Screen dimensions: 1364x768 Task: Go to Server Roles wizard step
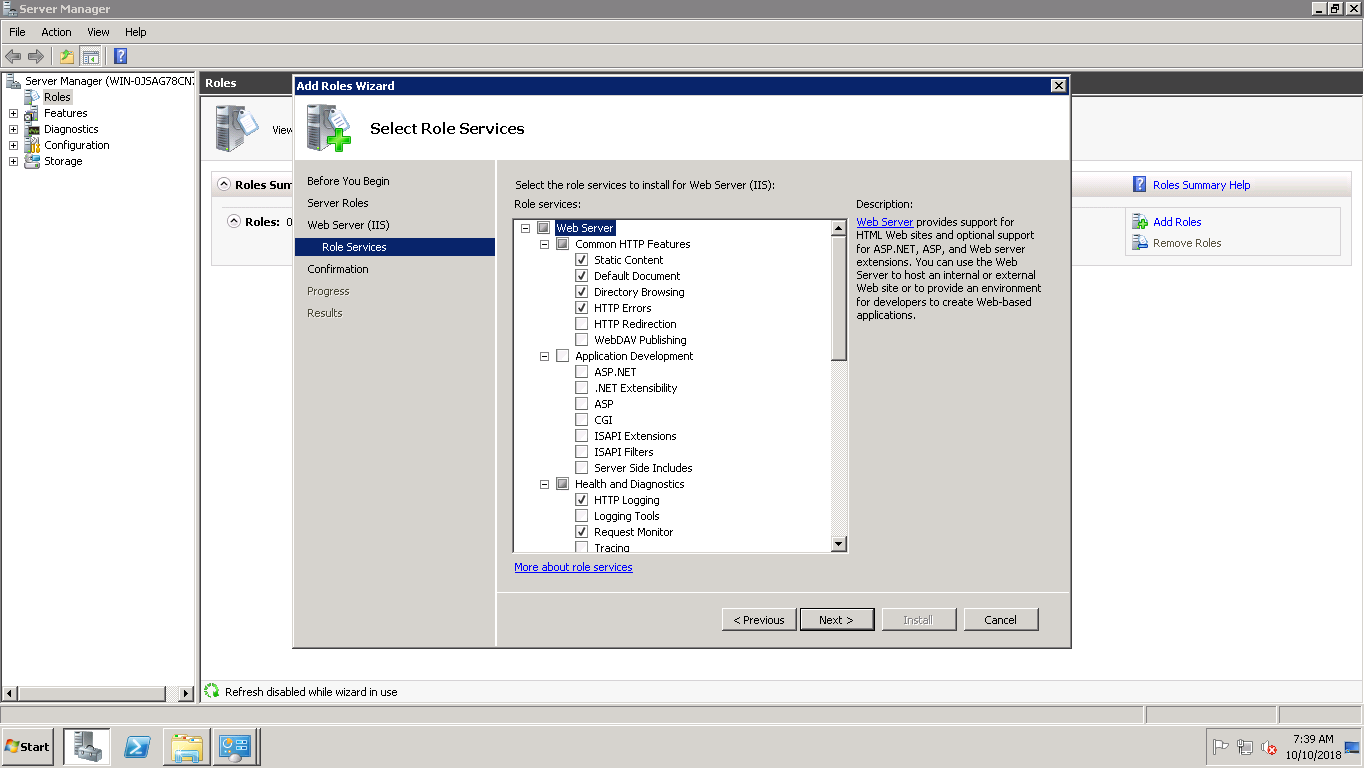click(x=338, y=203)
